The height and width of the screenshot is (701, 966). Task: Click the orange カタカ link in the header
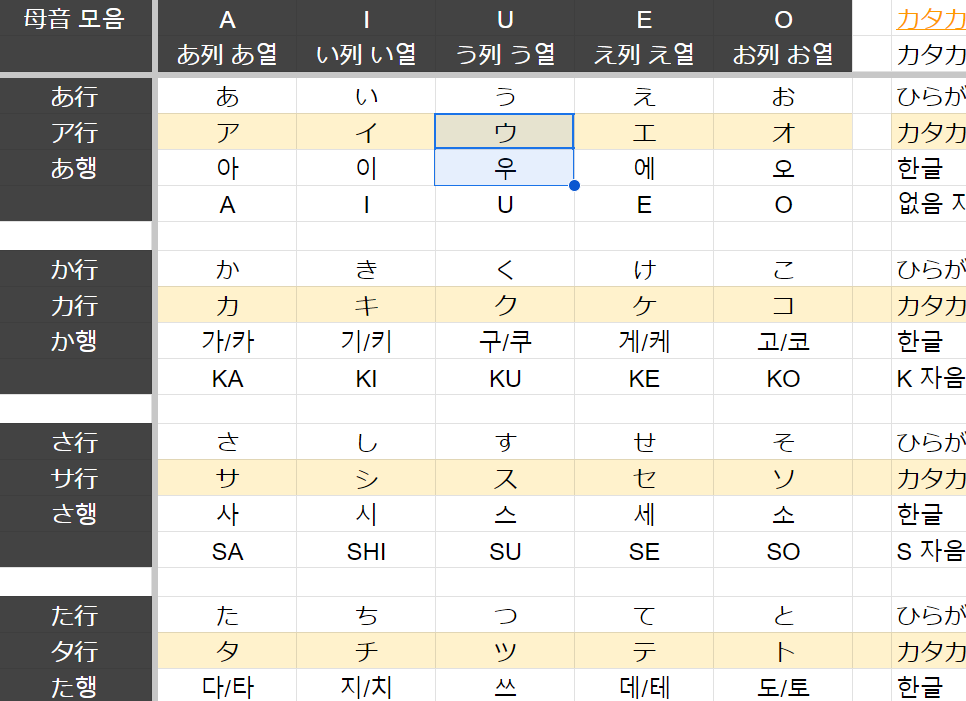click(x=930, y=19)
